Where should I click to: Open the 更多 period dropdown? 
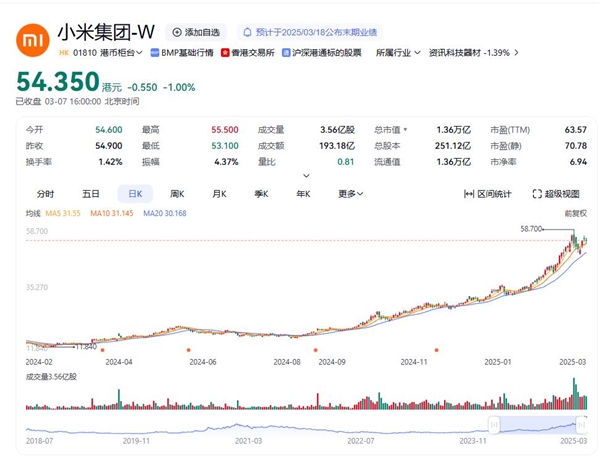(351, 194)
